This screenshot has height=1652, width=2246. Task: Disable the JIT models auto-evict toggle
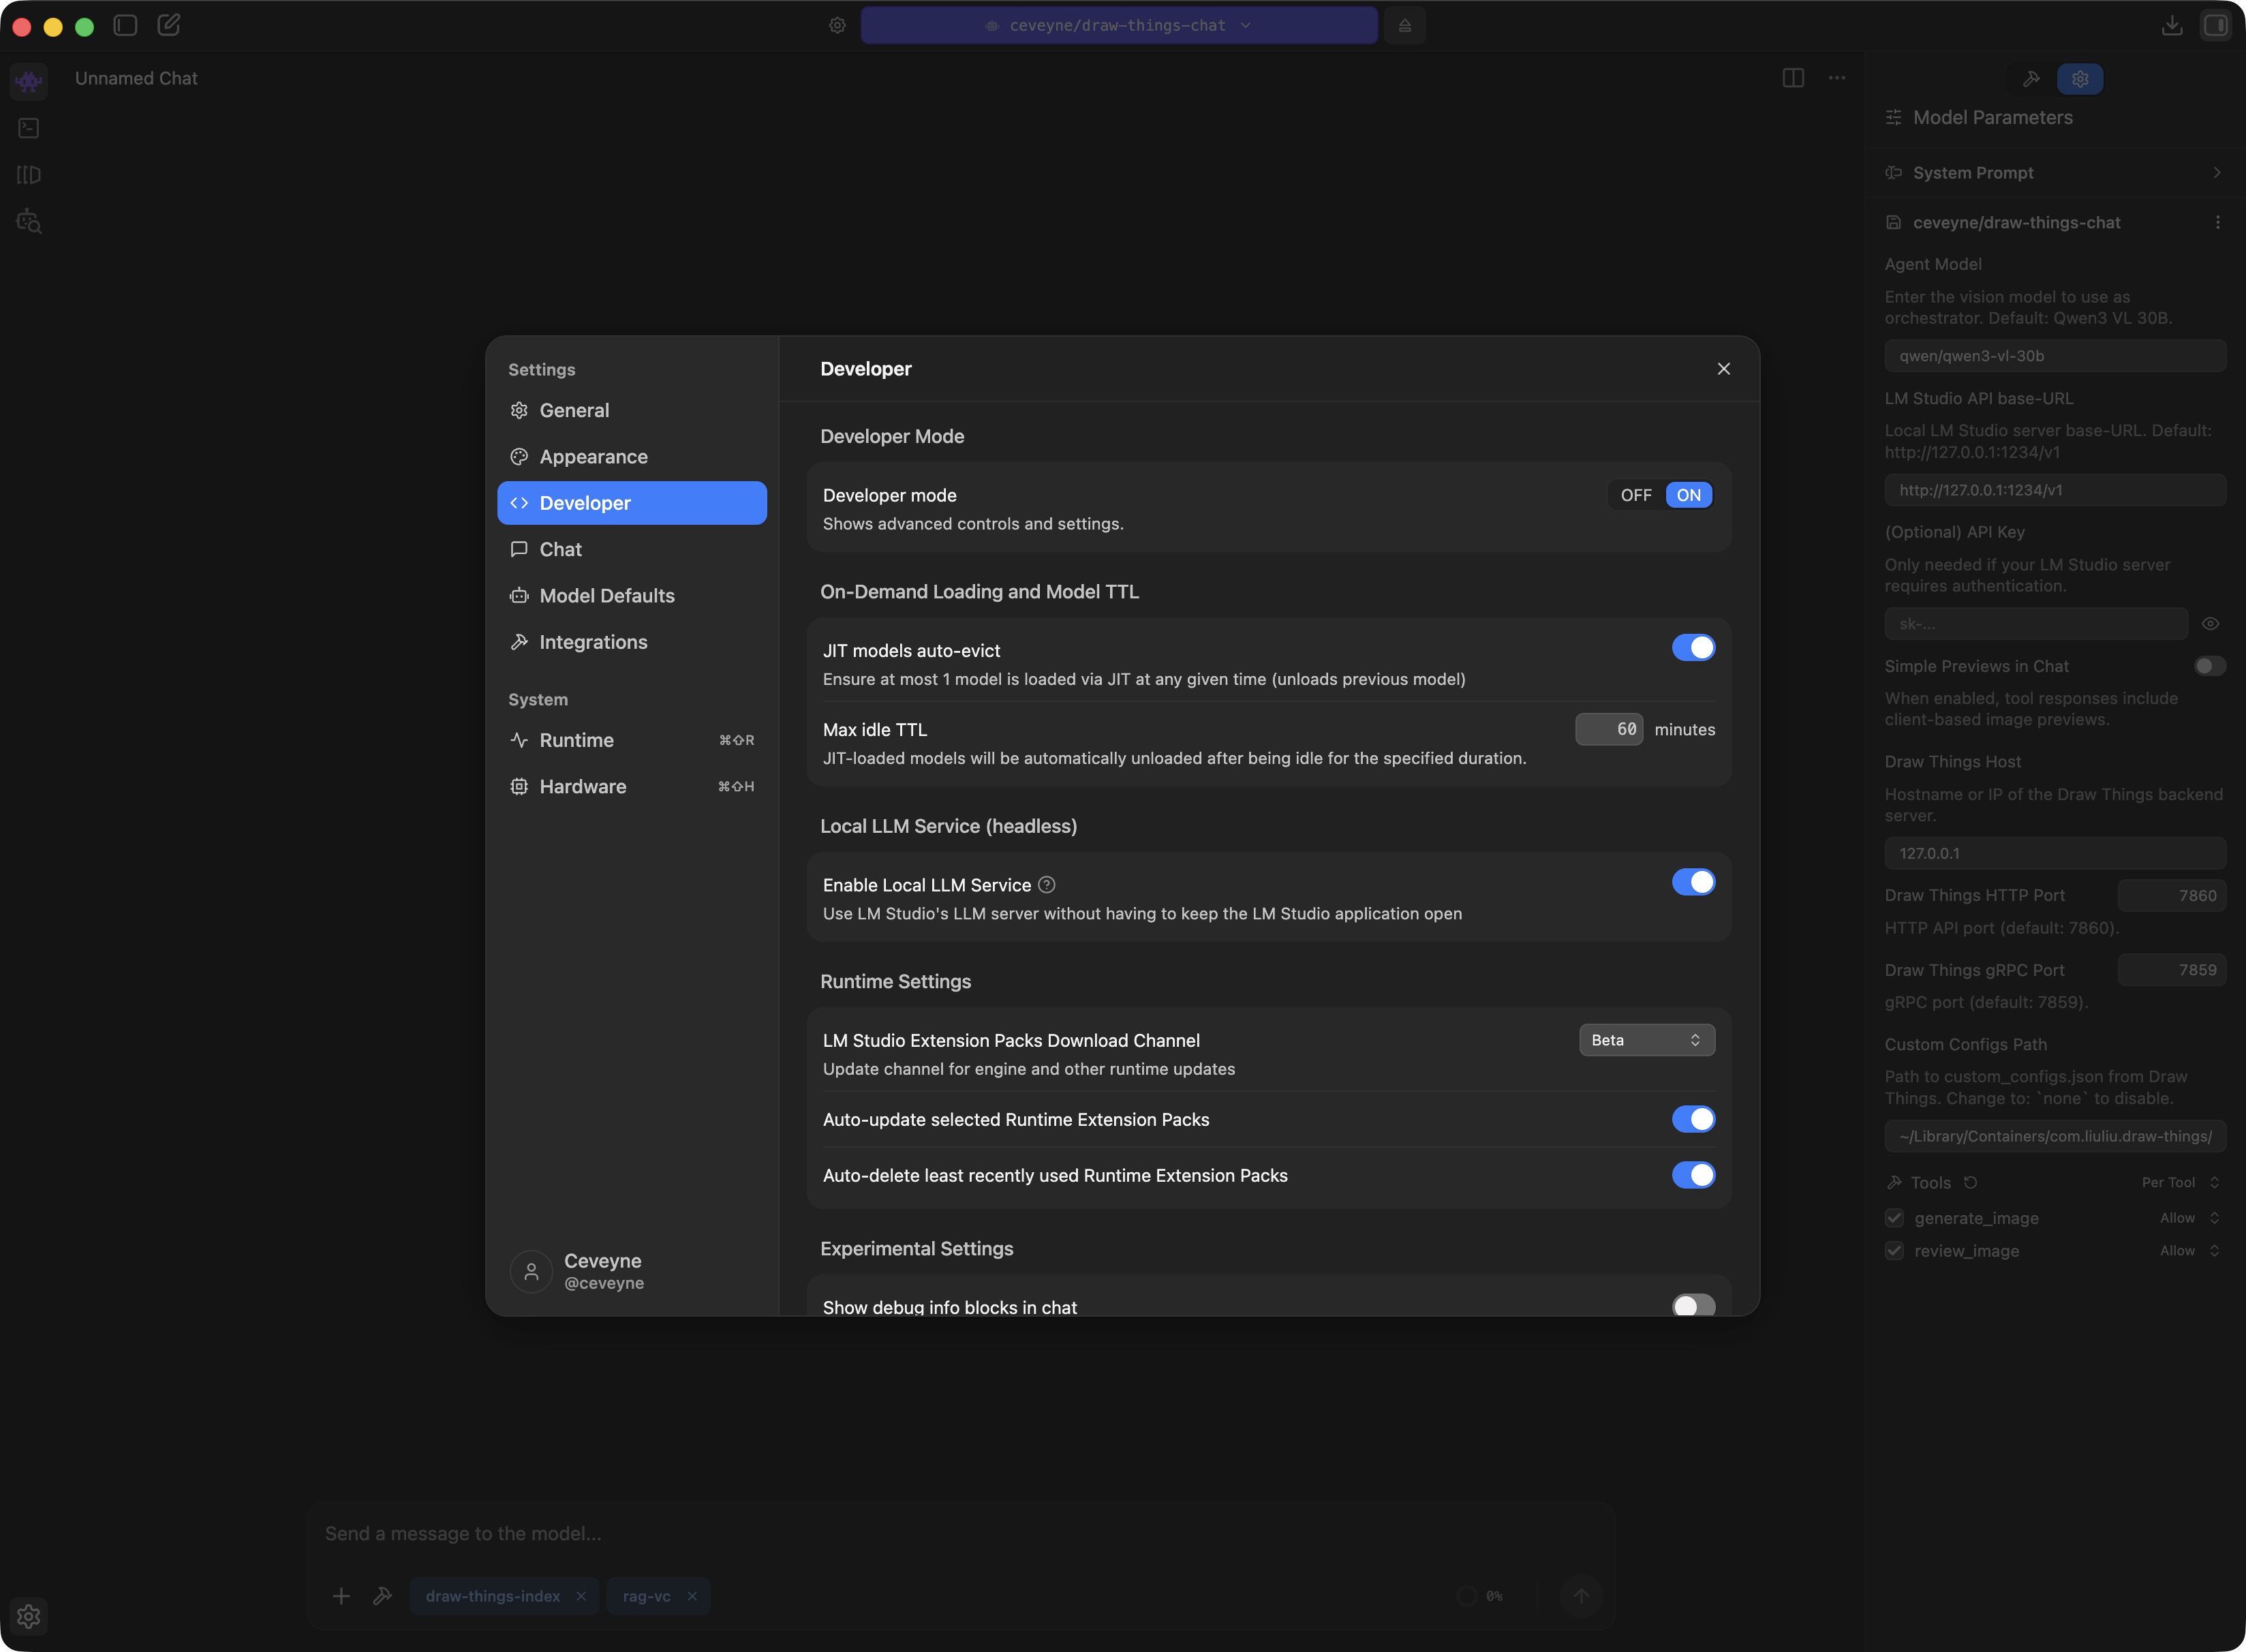[x=1693, y=648]
